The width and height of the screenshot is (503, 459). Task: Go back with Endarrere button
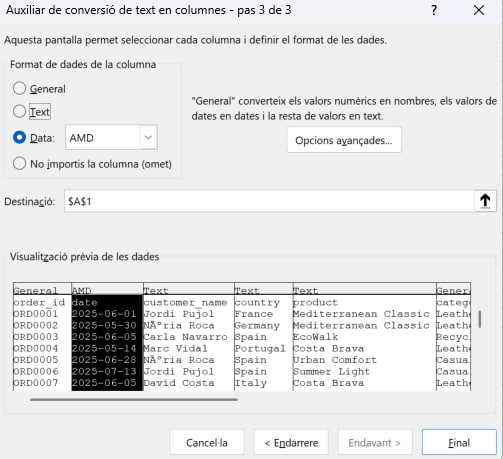coord(291,442)
